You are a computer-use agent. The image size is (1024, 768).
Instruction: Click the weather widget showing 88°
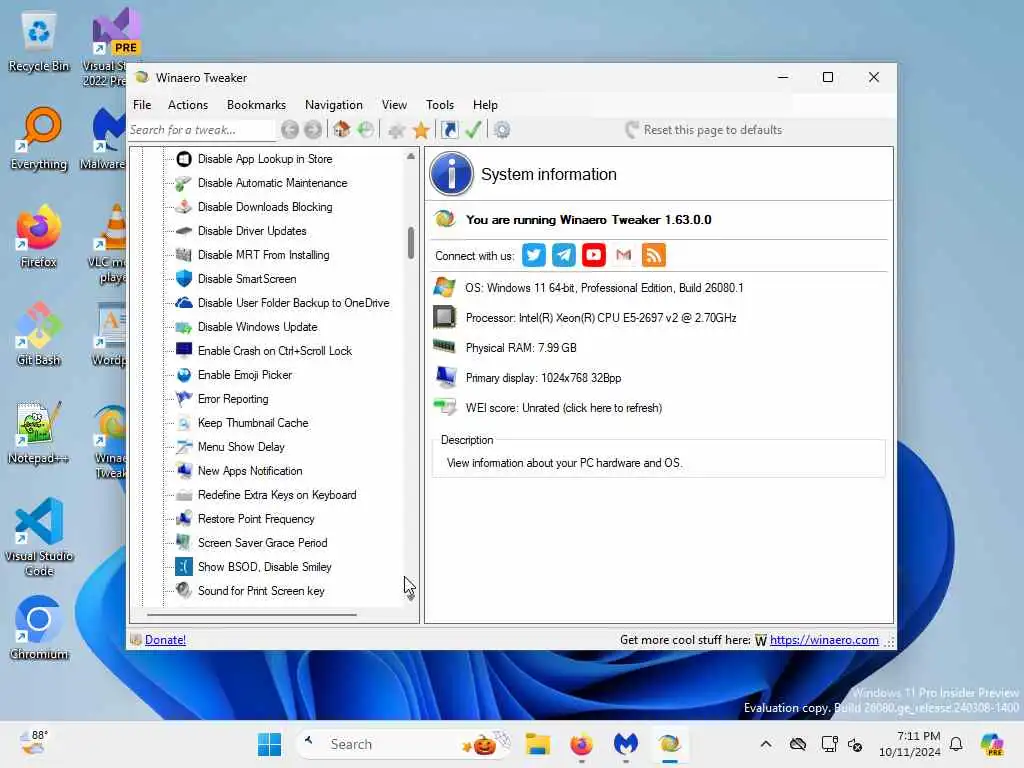coord(33,743)
